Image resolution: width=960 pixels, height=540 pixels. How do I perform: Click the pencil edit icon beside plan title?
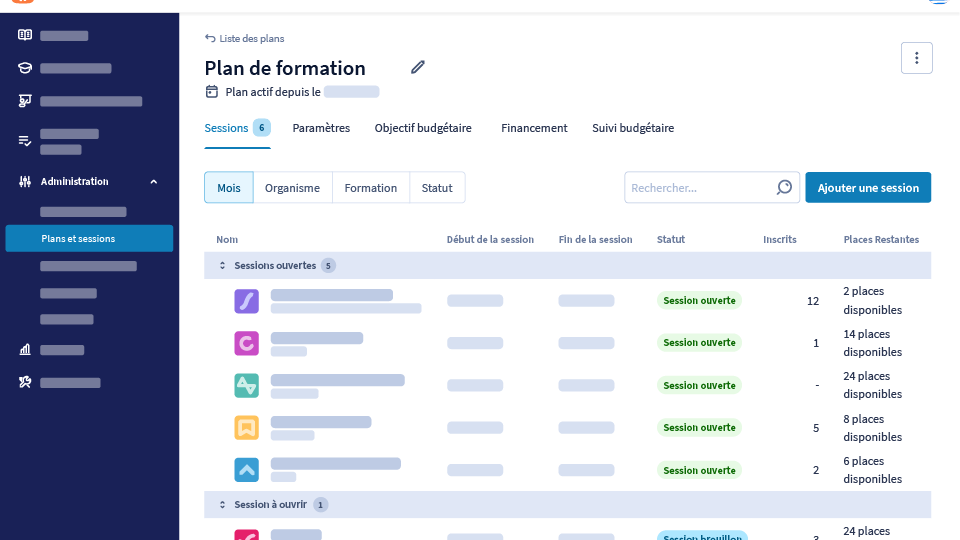[x=418, y=67]
